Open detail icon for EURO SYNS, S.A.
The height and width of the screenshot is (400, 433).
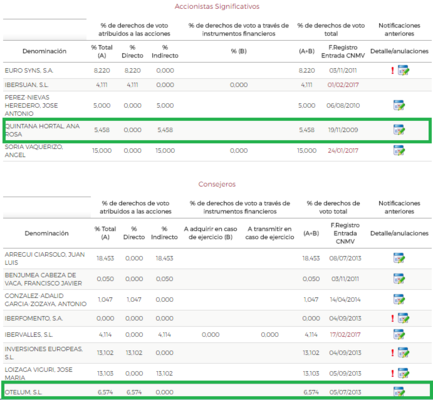pyautogui.click(x=403, y=70)
